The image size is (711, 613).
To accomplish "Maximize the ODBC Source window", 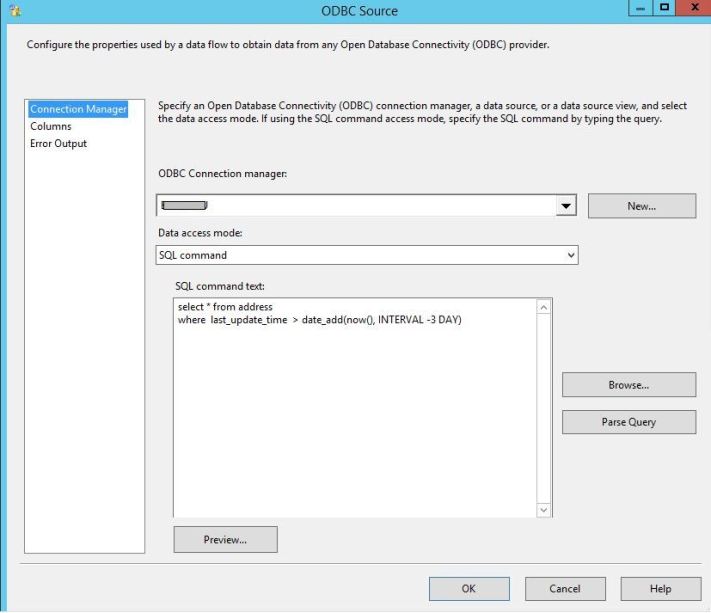I will [664, 8].
